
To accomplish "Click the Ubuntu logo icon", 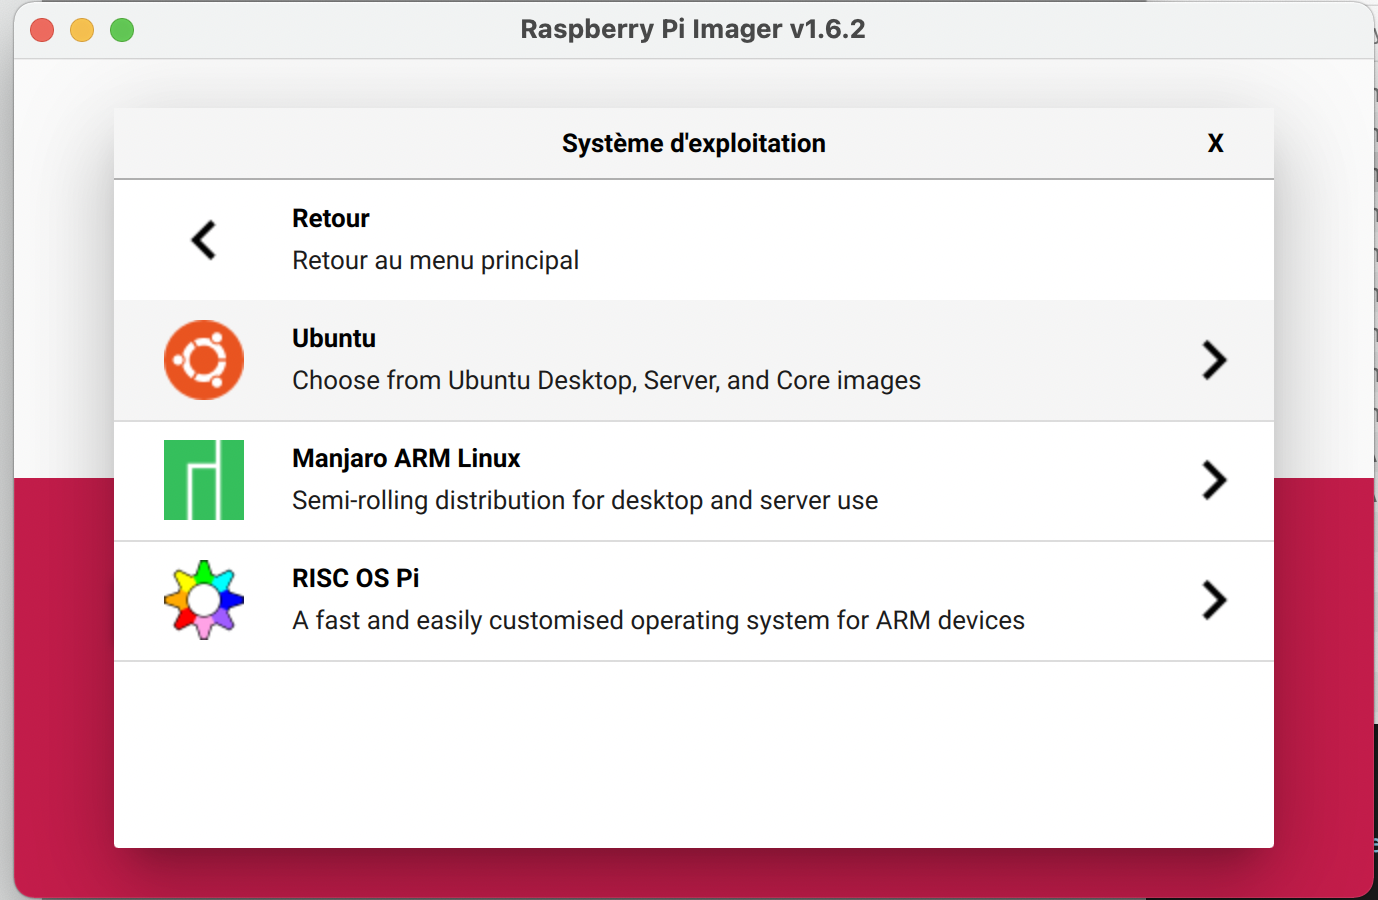I will pos(204,360).
